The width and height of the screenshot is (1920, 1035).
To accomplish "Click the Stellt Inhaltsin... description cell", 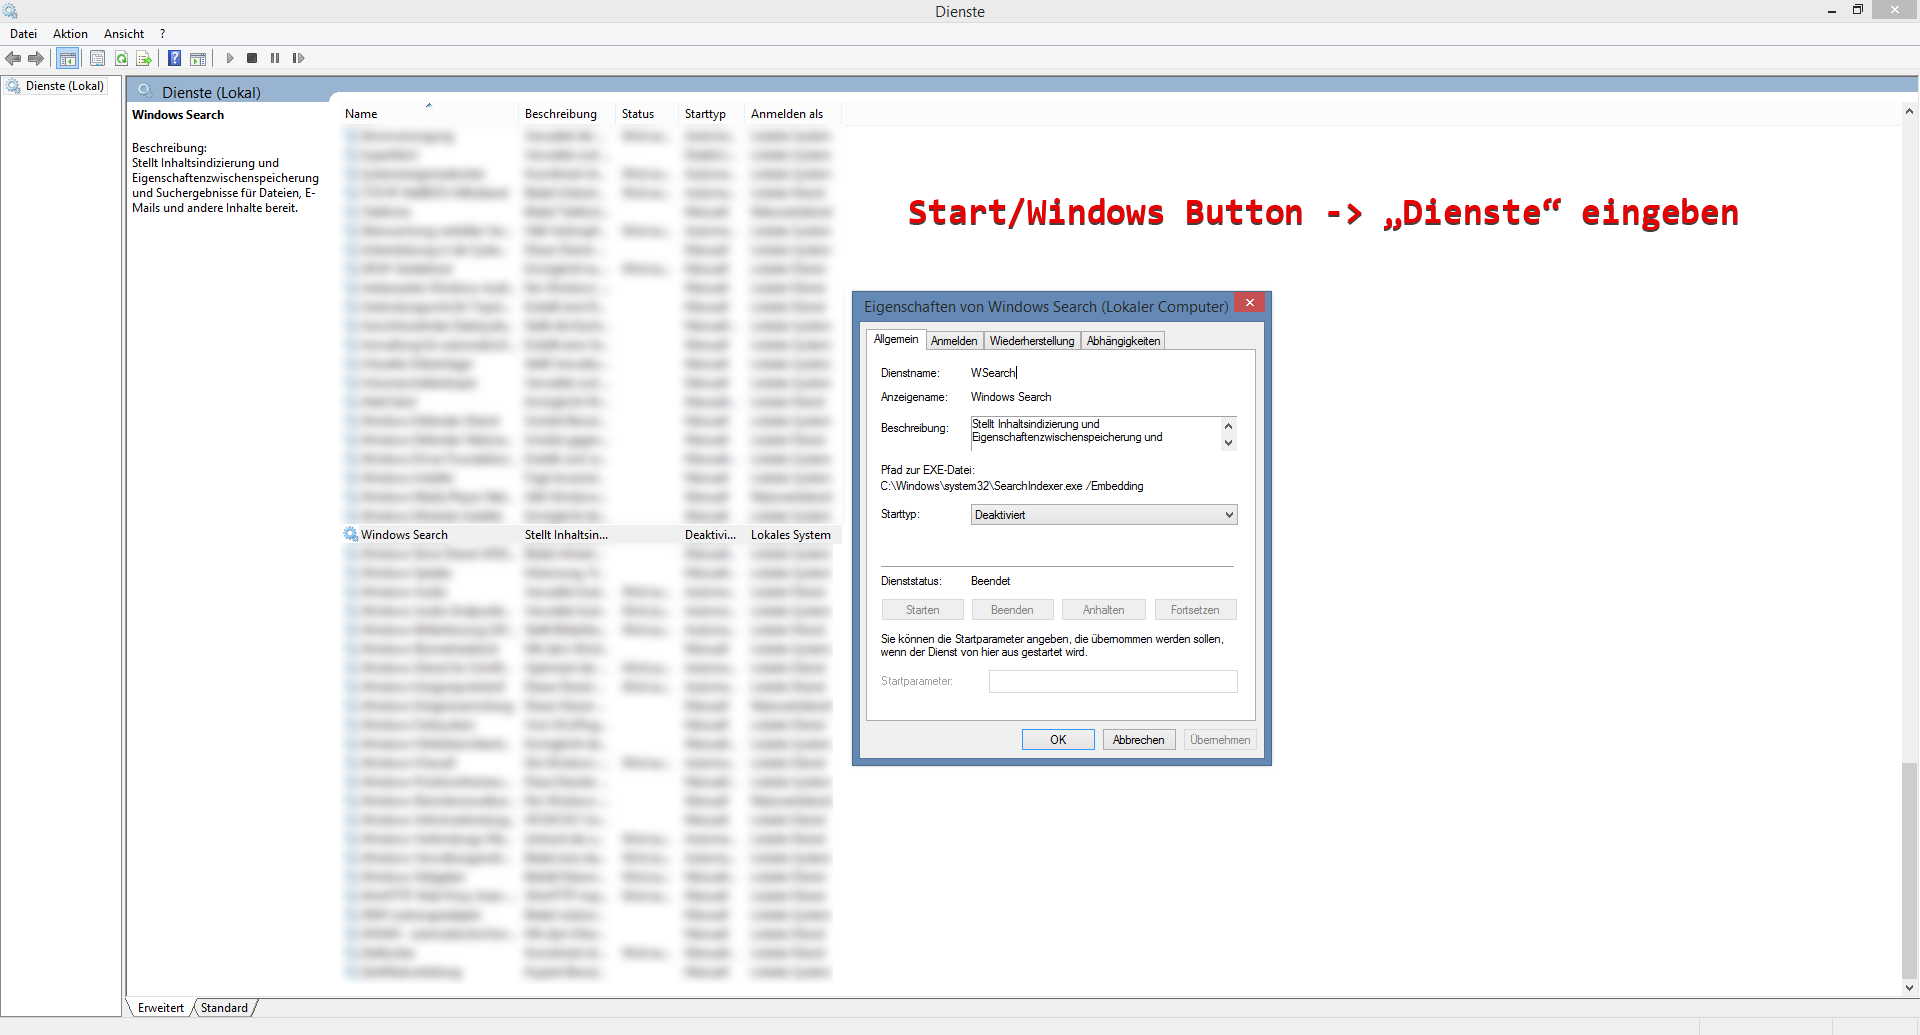I will click(566, 535).
